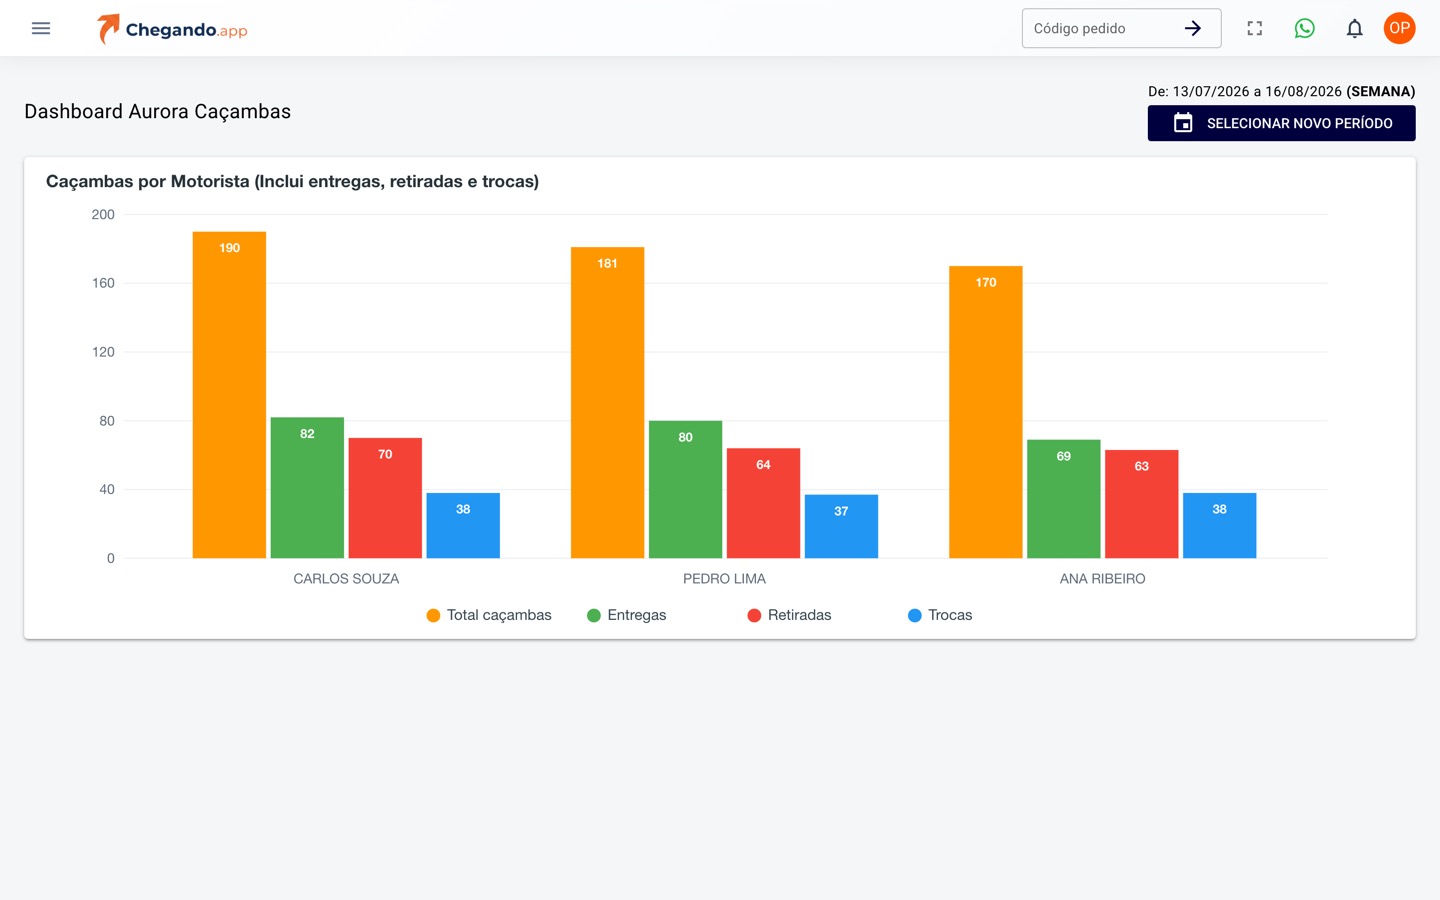Toggle Retiradas legend series
This screenshot has width=1440, height=900.
point(789,615)
